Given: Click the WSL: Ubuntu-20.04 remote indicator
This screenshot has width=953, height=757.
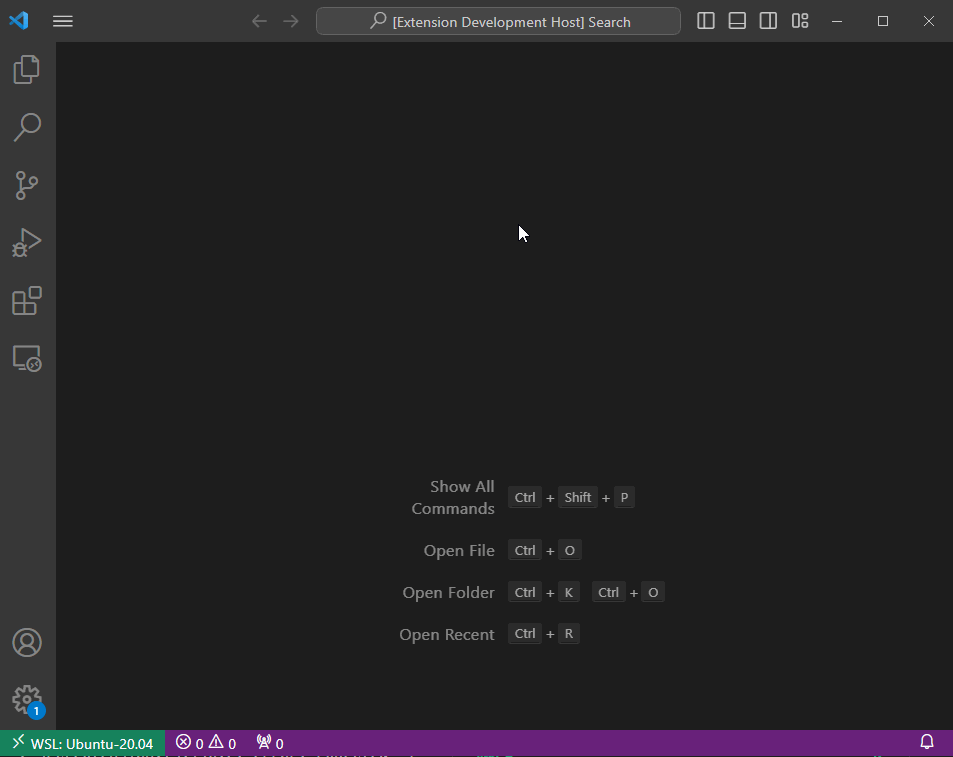Looking at the screenshot, I should [83, 743].
